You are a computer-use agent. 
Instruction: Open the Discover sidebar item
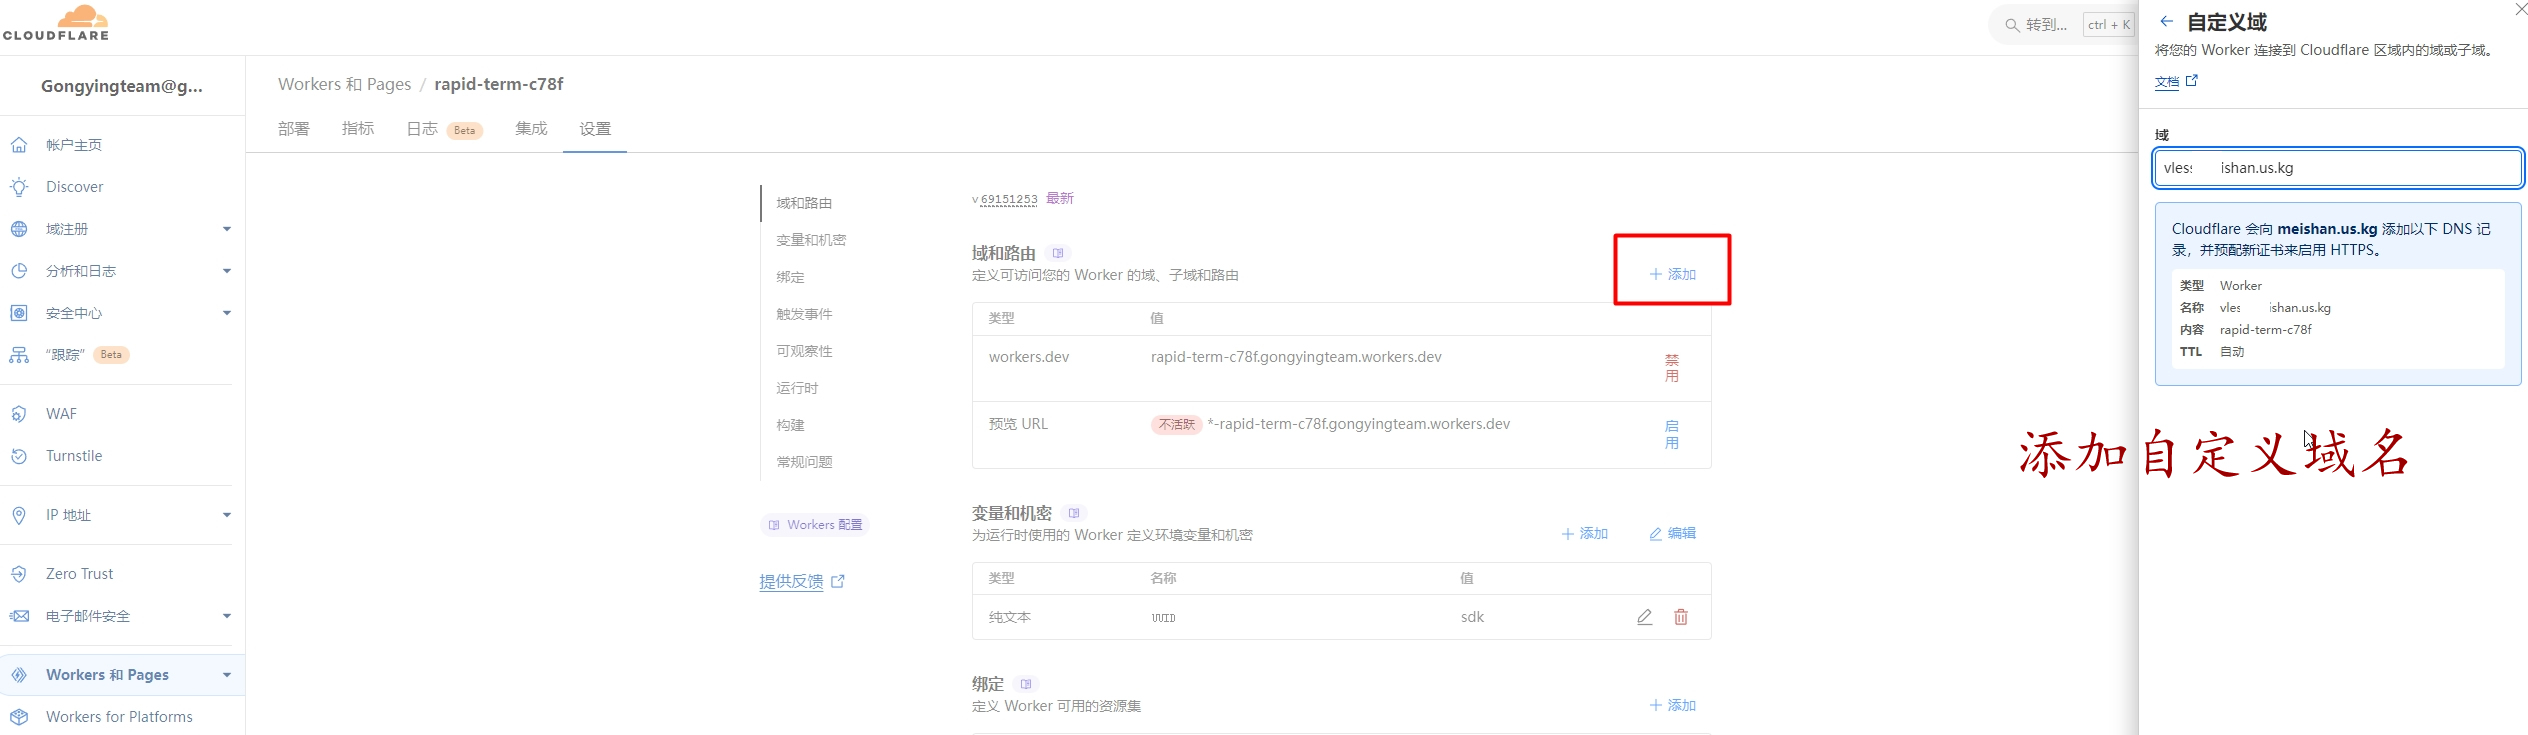point(74,187)
